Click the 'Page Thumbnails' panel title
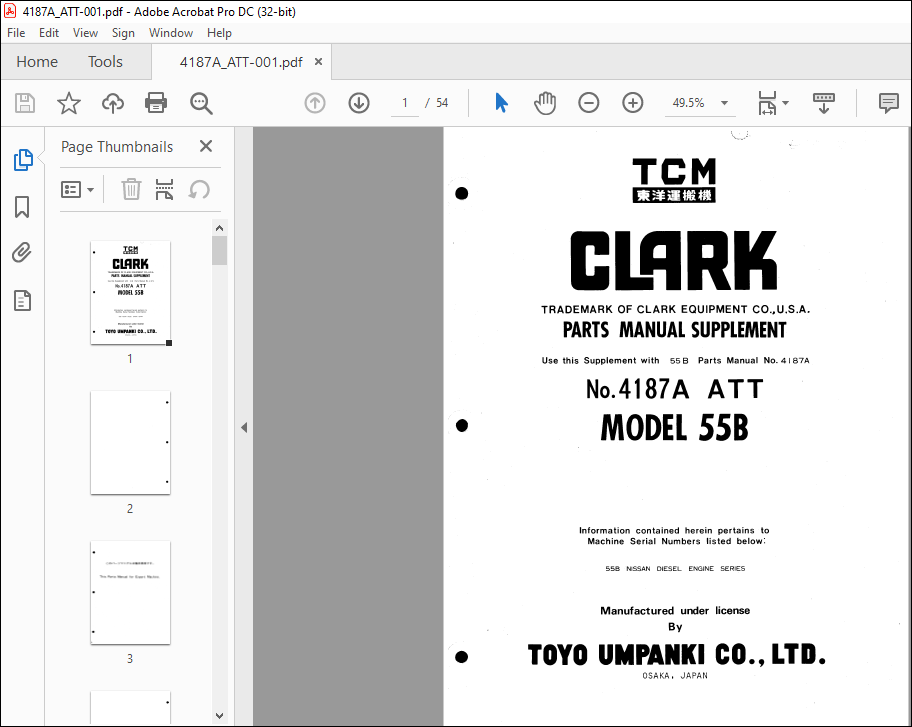 [117, 147]
